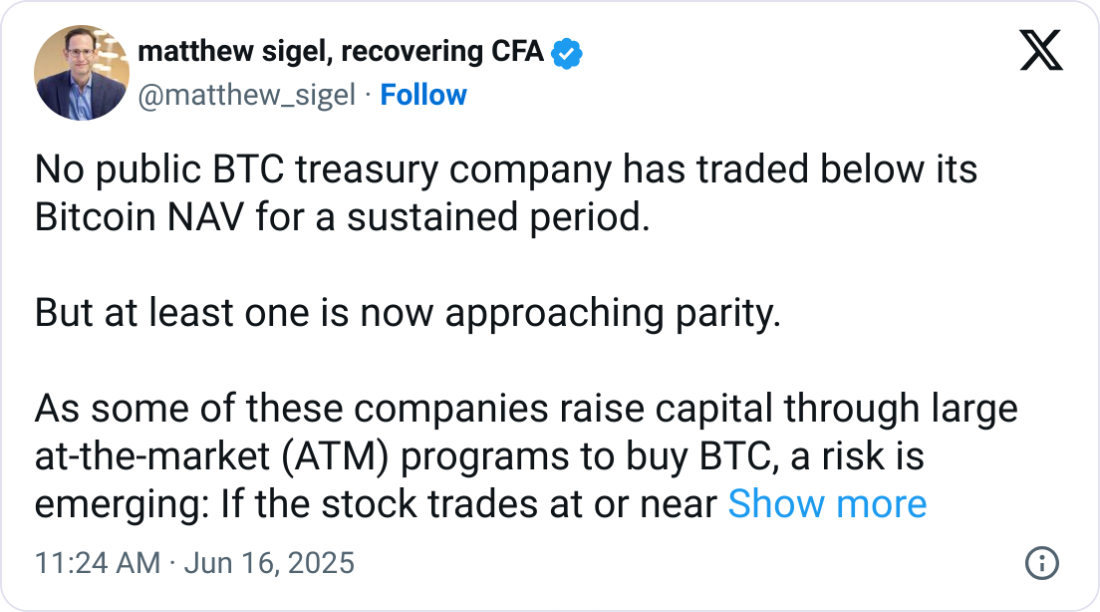
Task: Click the X logo icon
Action: point(1041,50)
